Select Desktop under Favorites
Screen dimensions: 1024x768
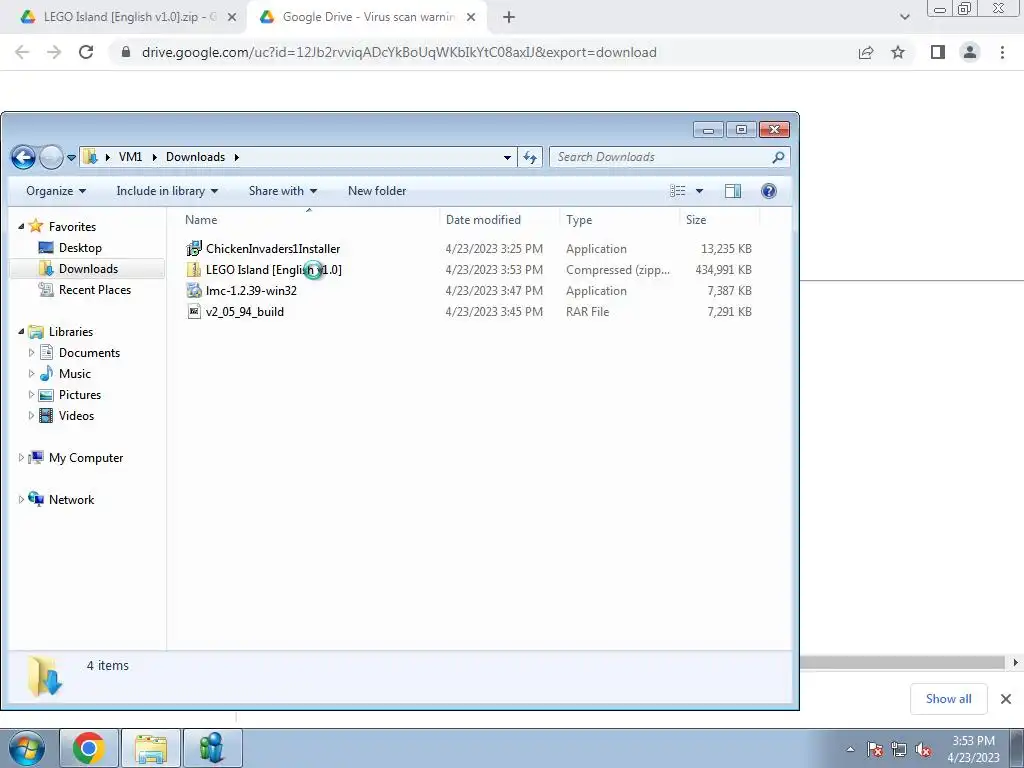pos(80,248)
